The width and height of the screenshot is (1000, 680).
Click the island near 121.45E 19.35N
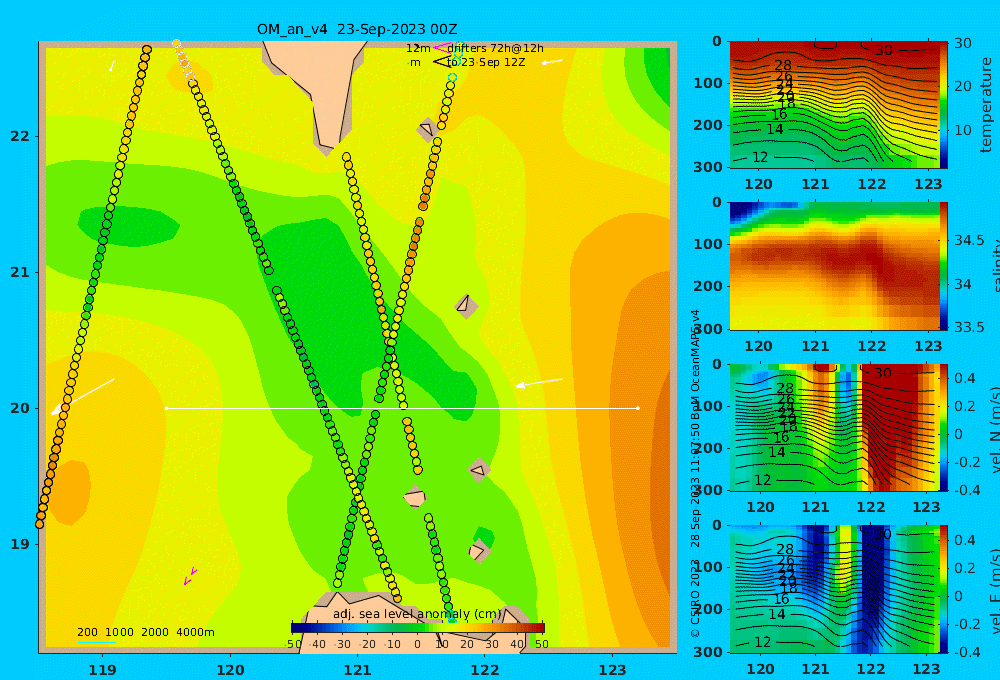[x=415, y=497]
